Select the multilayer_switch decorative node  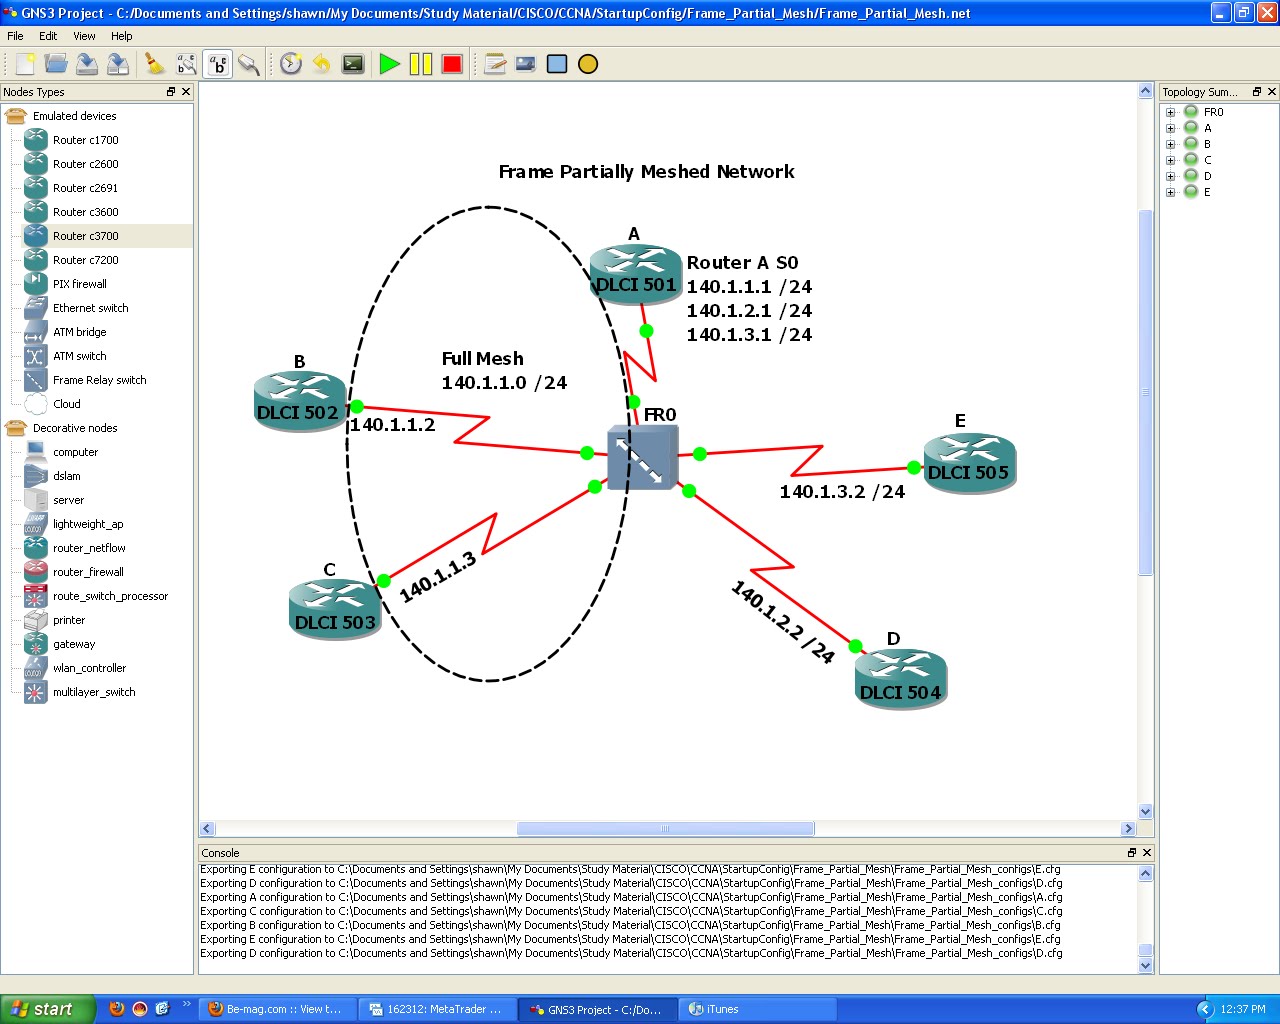(x=80, y=692)
